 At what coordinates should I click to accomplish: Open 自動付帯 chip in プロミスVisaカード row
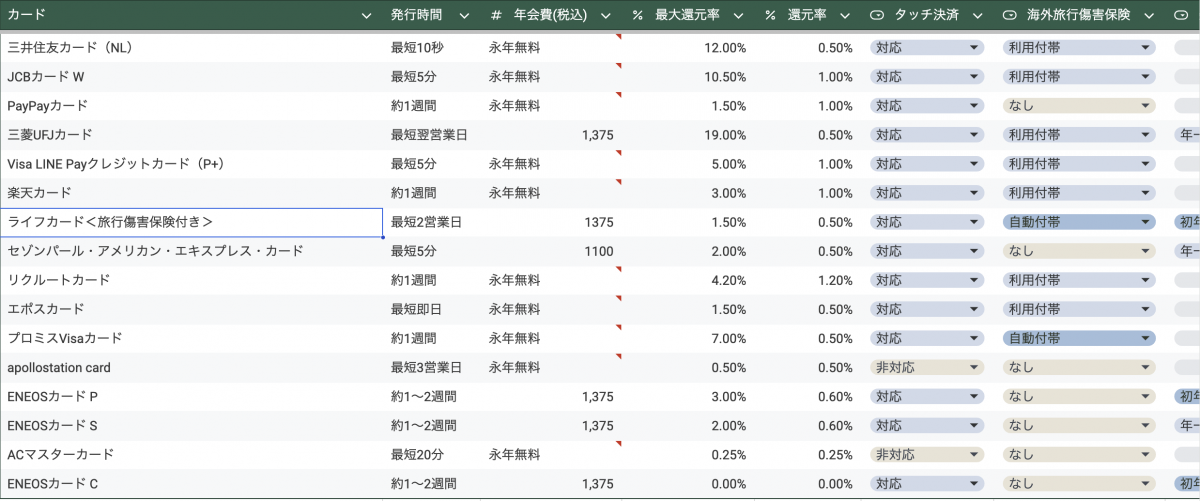point(1079,338)
